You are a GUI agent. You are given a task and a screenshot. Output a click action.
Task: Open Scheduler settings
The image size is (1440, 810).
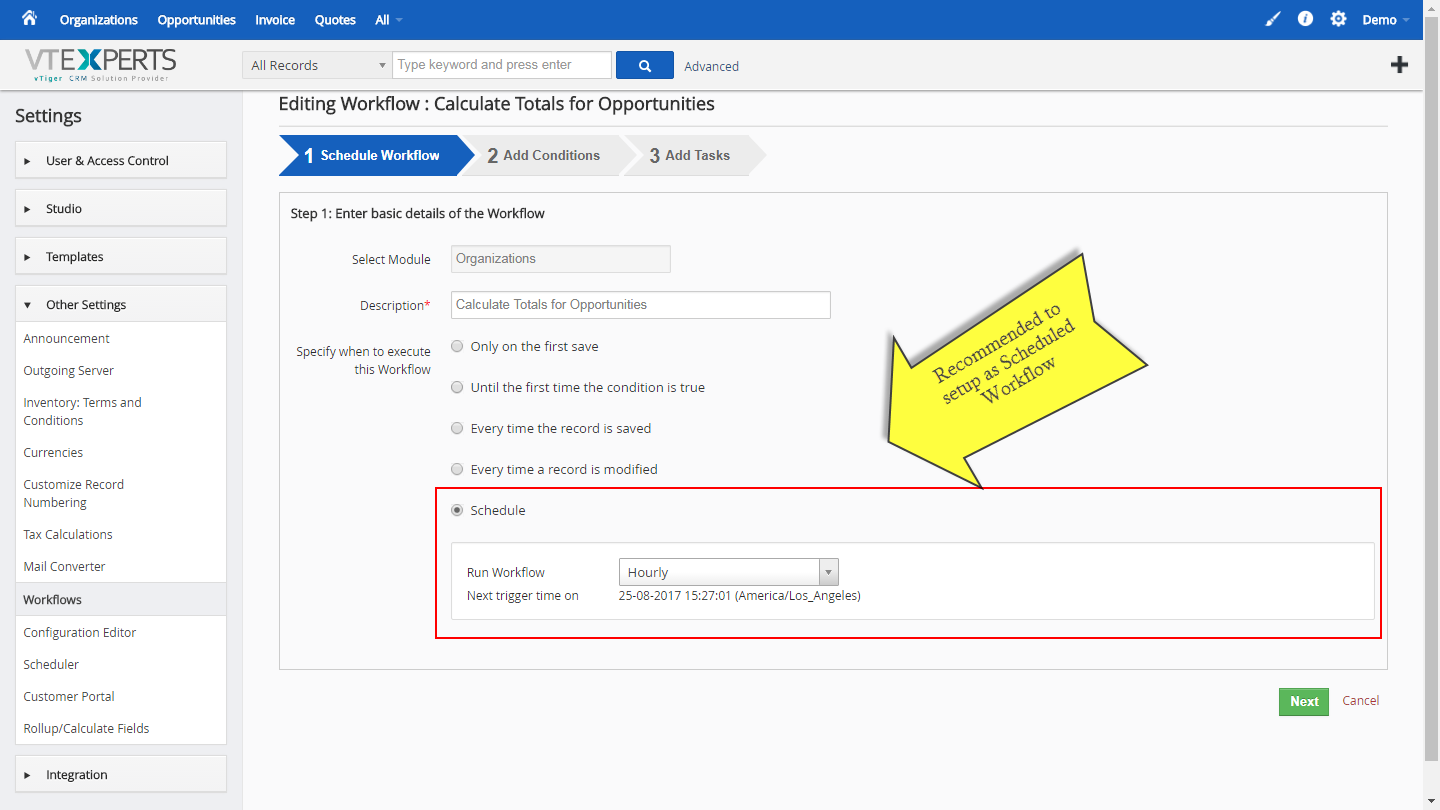(51, 664)
